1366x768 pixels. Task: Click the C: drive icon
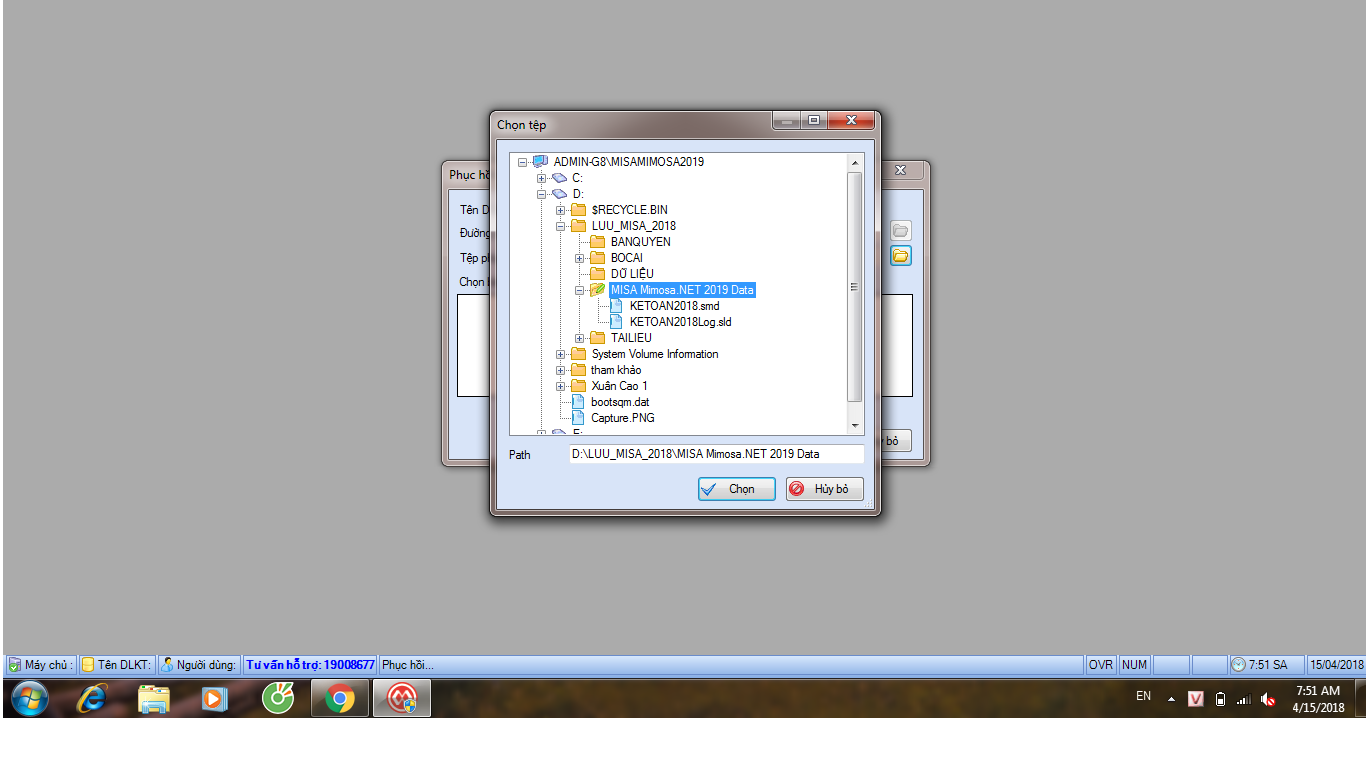(559, 177)
